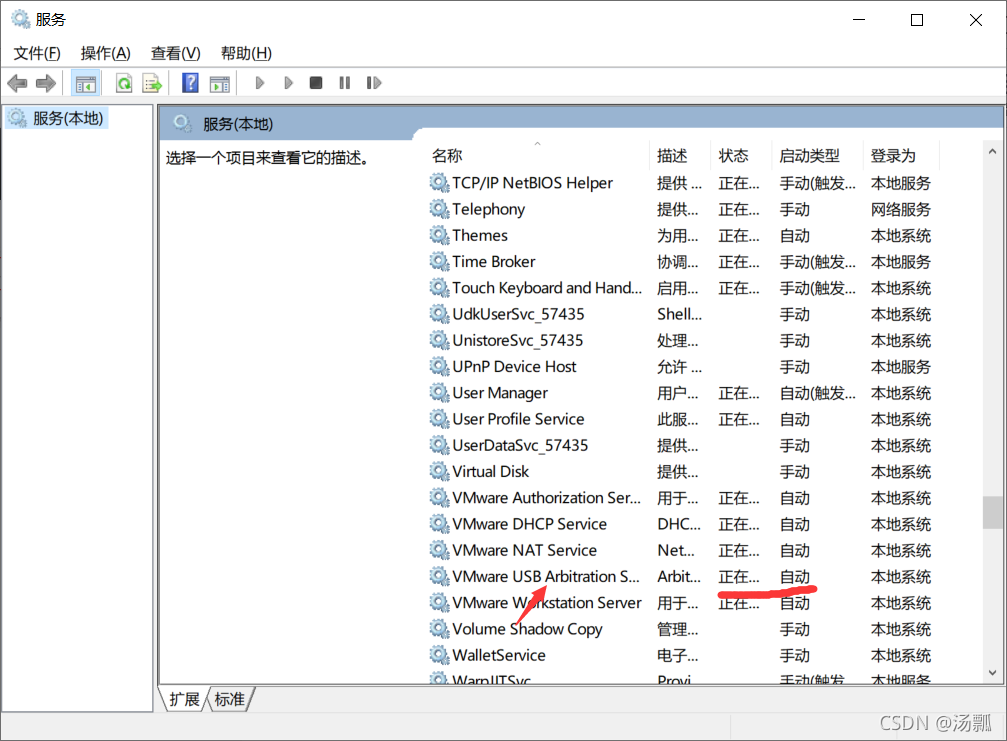Click DHC... description of VMware DHCP Service
The image size is (1007, 741).
679,525
